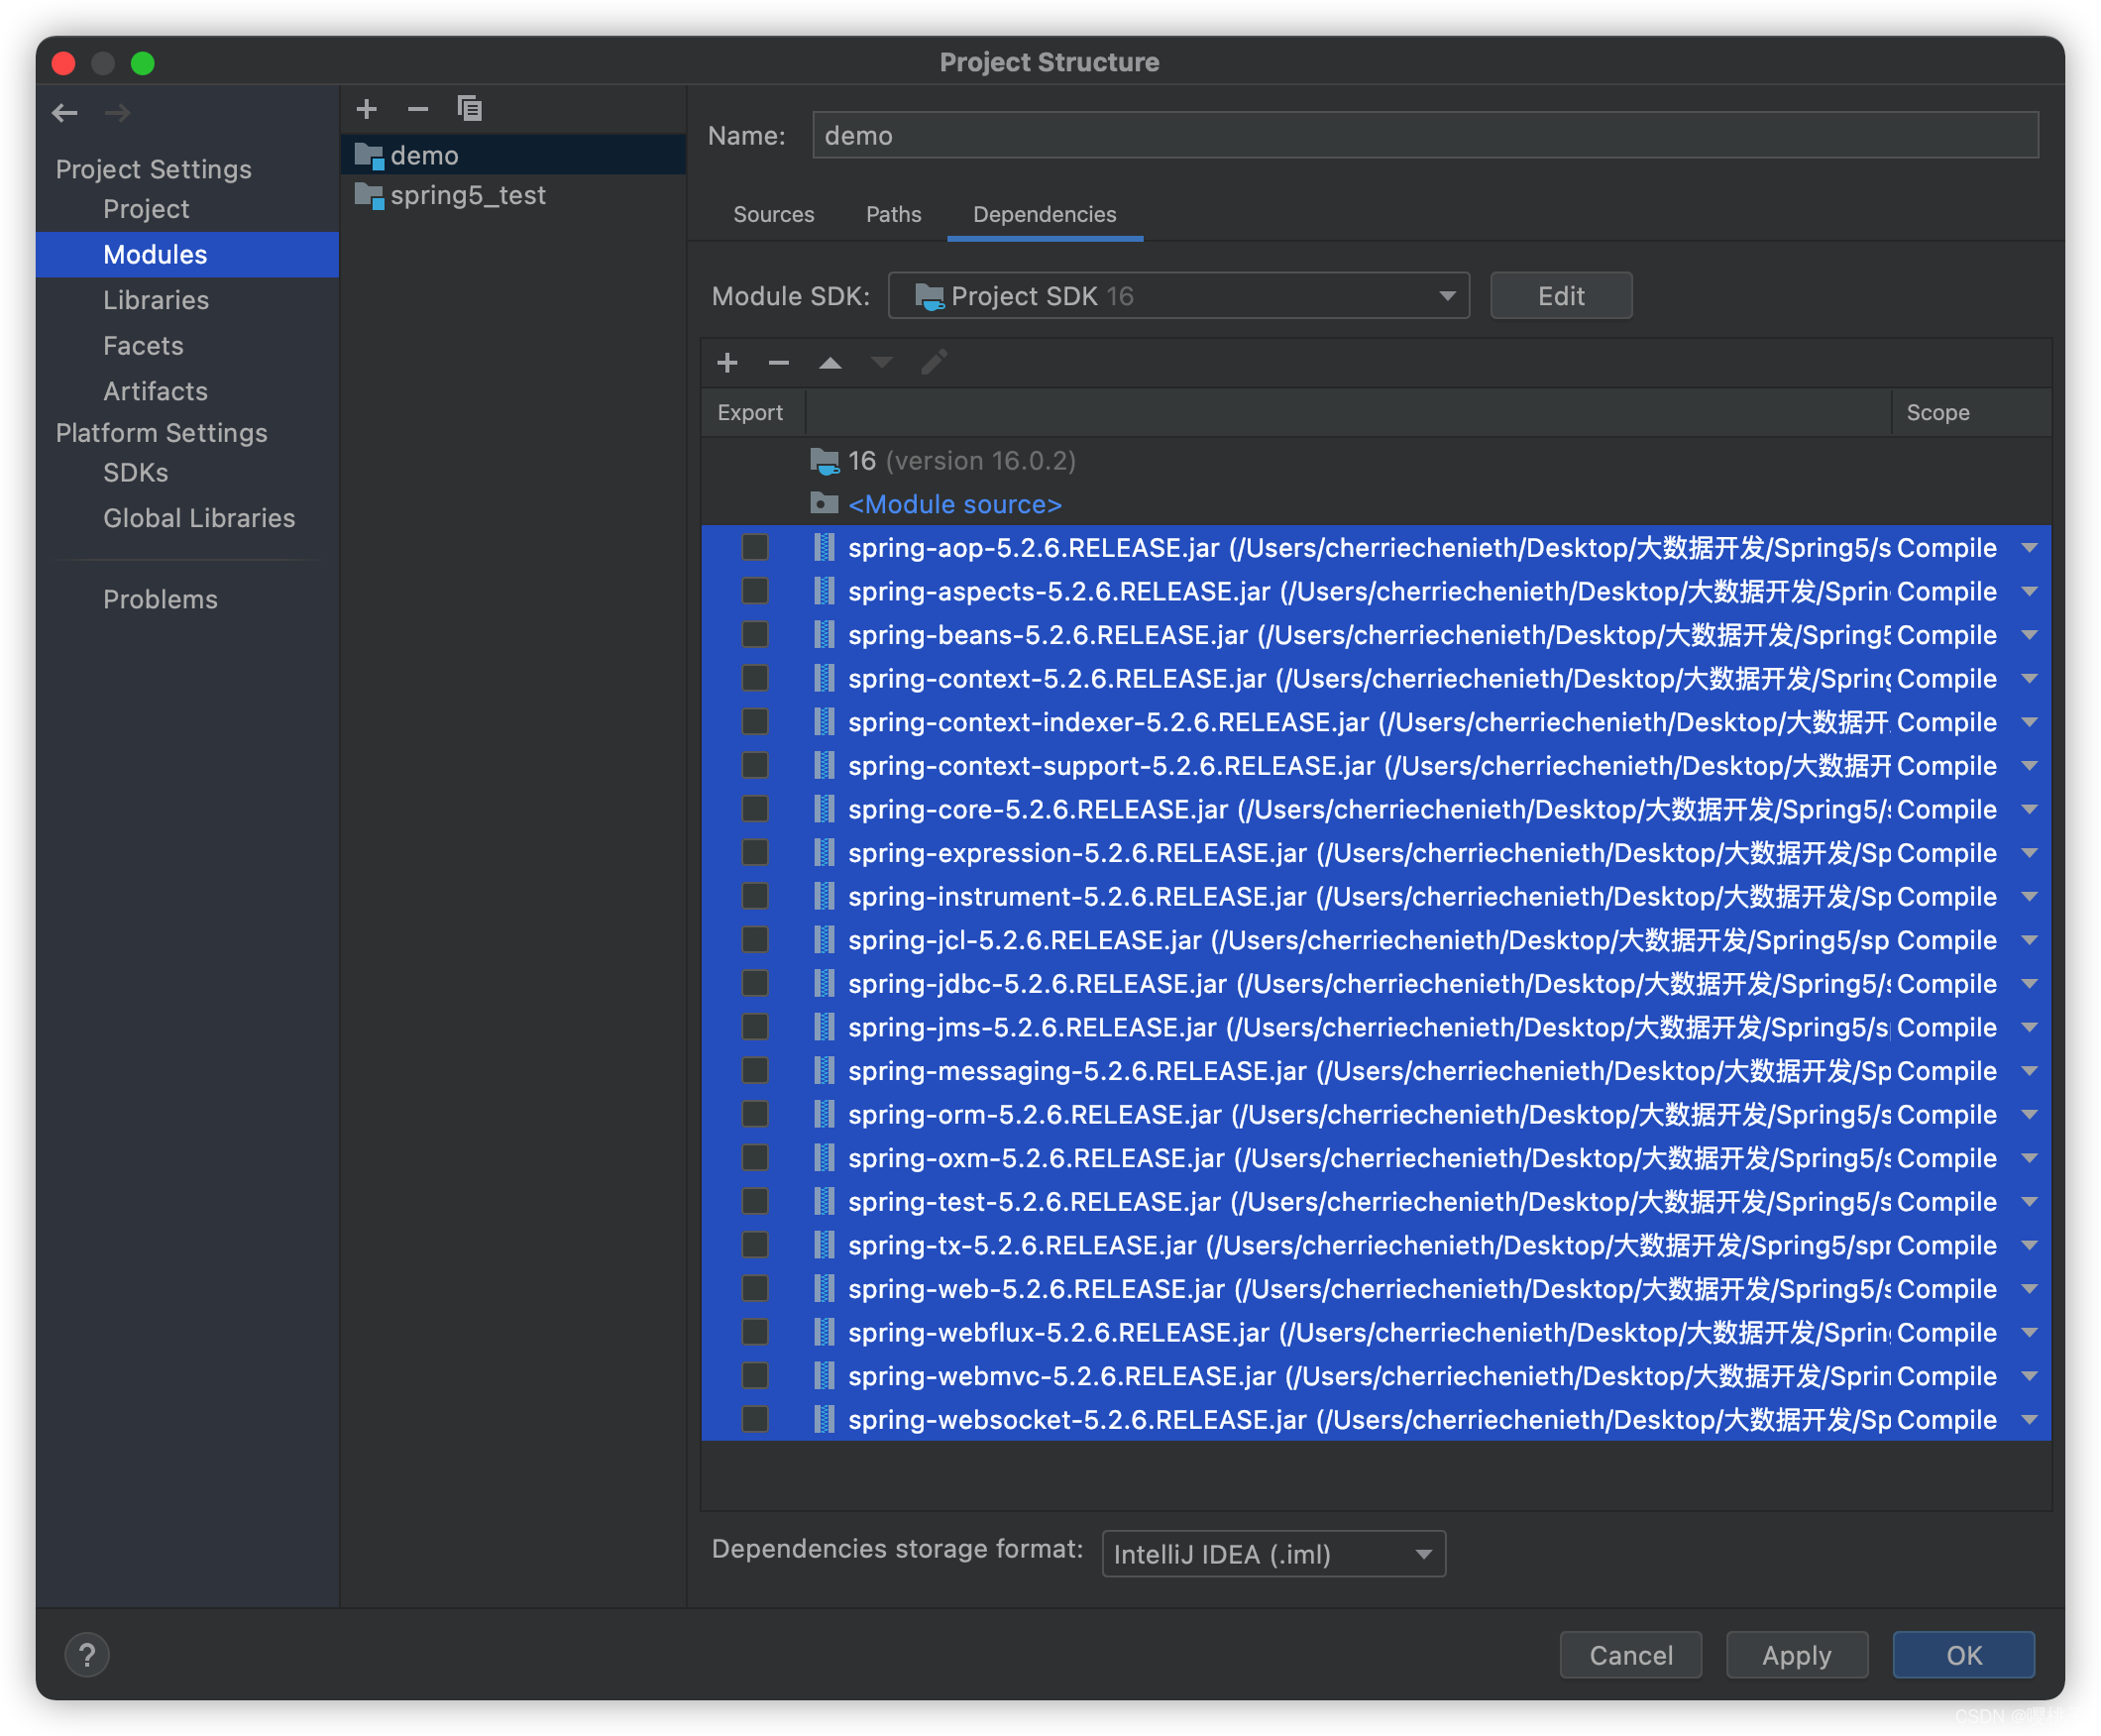Screen dimensions: 2101x1736
Task: Click the Scope column header
Action: click(x=1970, y=412)
